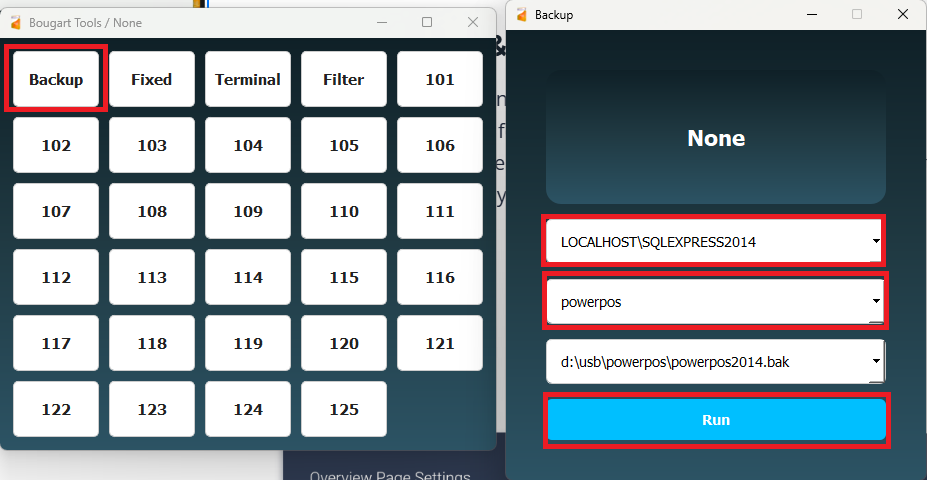
Task: Open the Filter tool
Action: tap(344, 79)
